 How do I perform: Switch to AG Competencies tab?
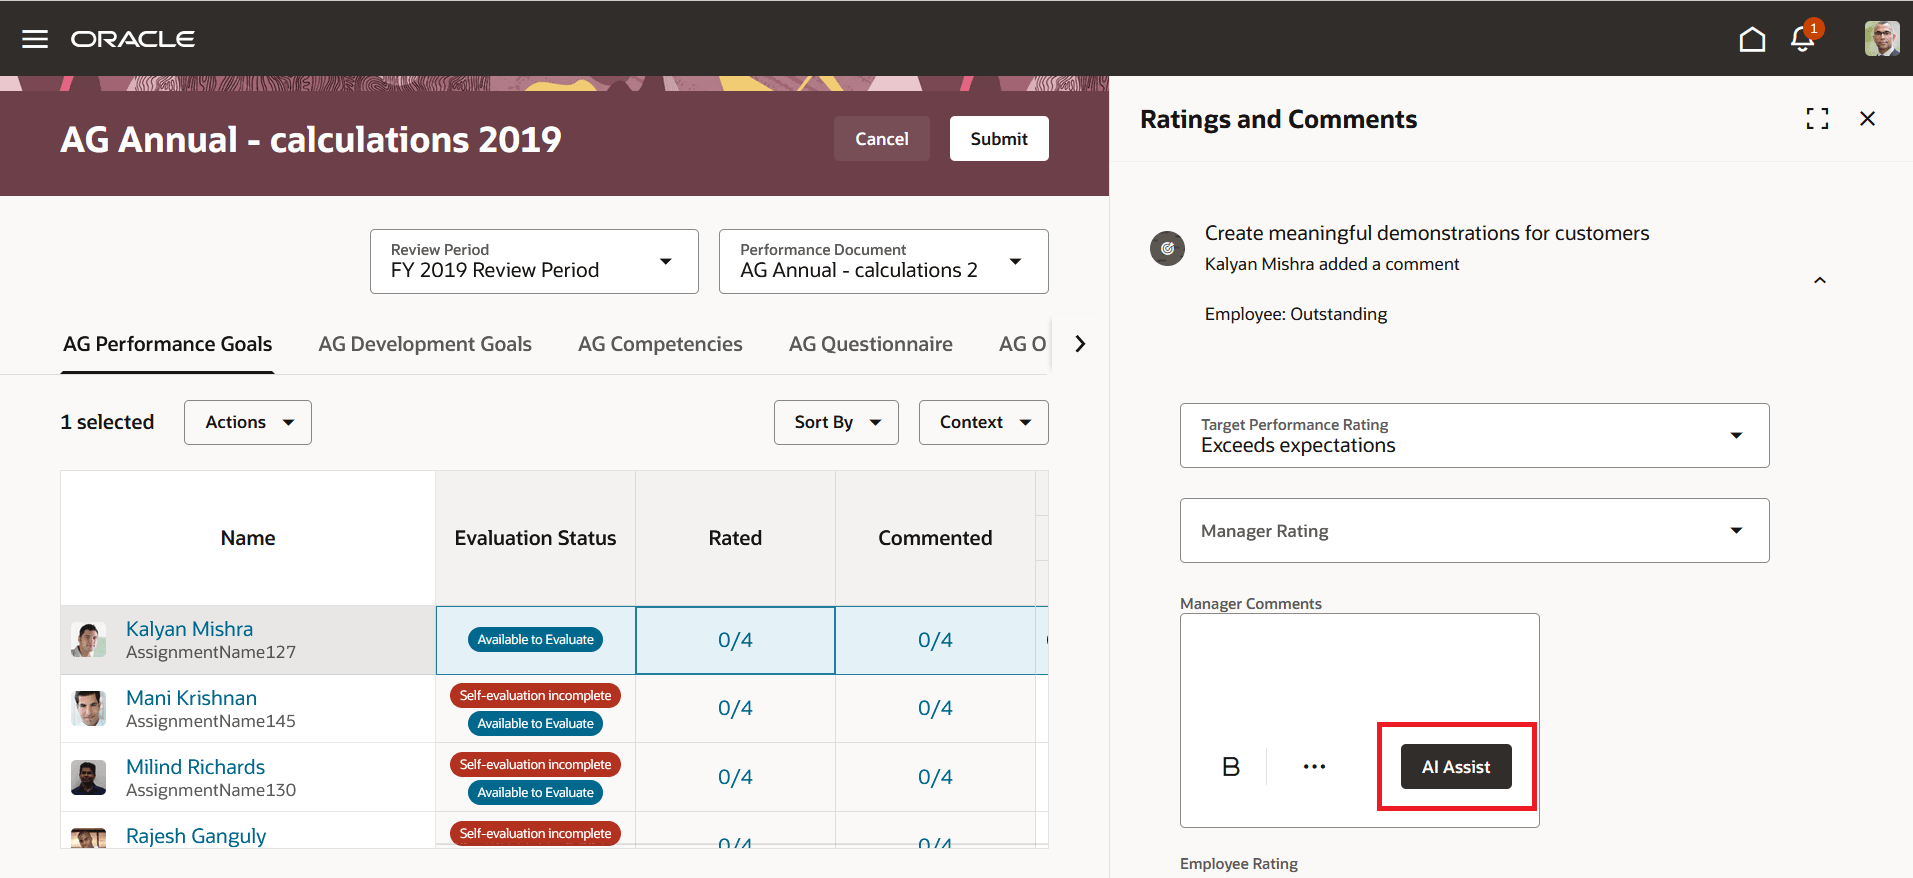[660, 344]
